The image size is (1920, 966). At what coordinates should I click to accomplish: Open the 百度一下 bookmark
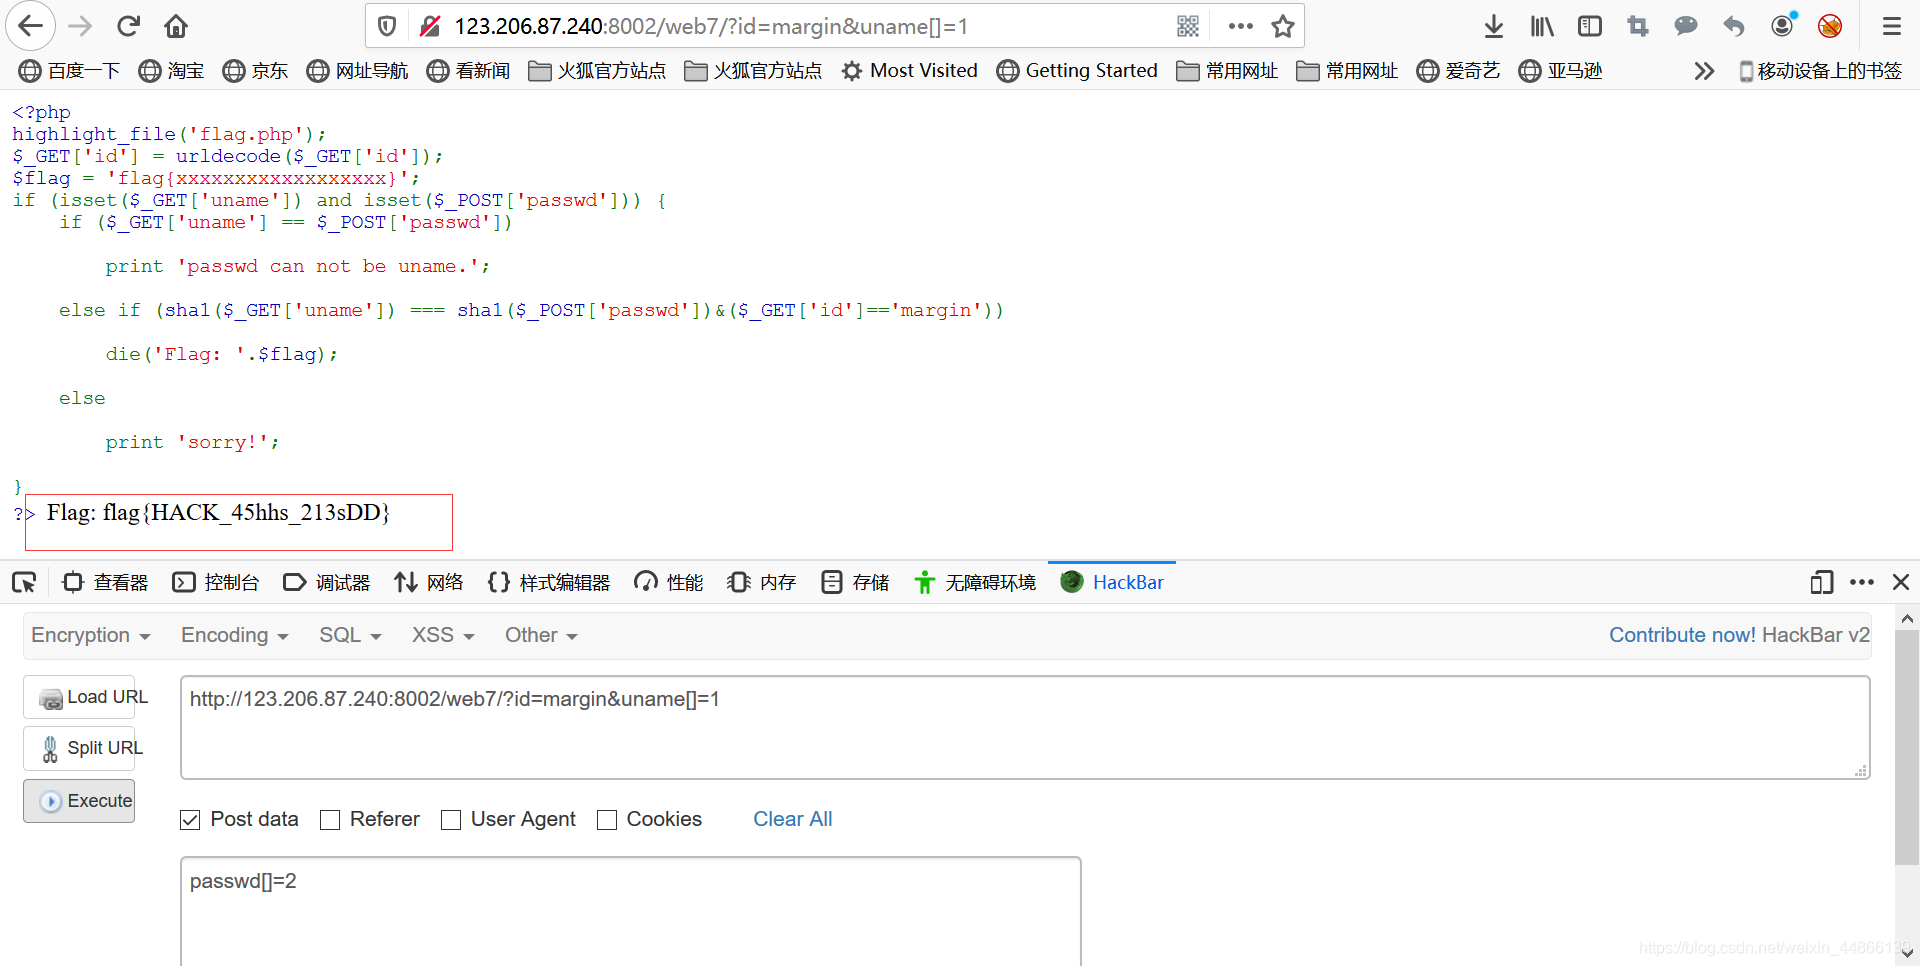(x=70, y=71)
